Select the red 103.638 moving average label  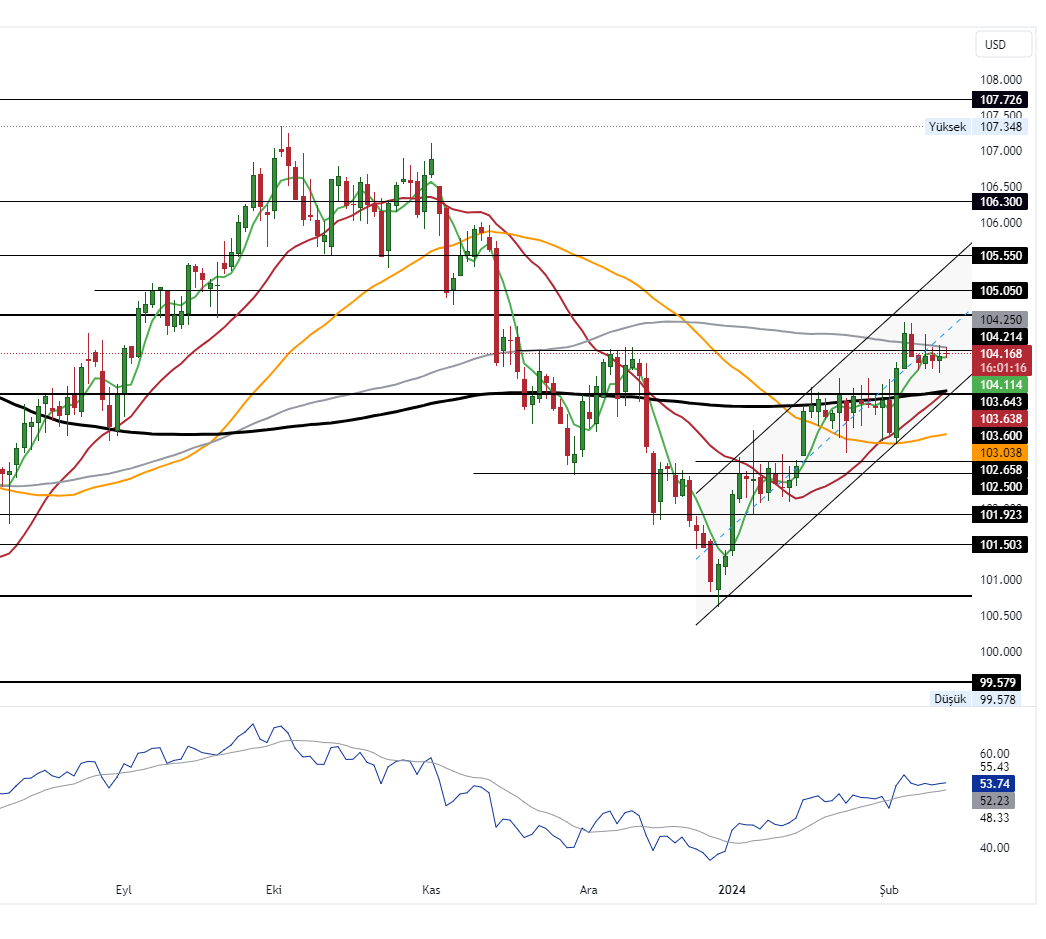point(1000,418)
